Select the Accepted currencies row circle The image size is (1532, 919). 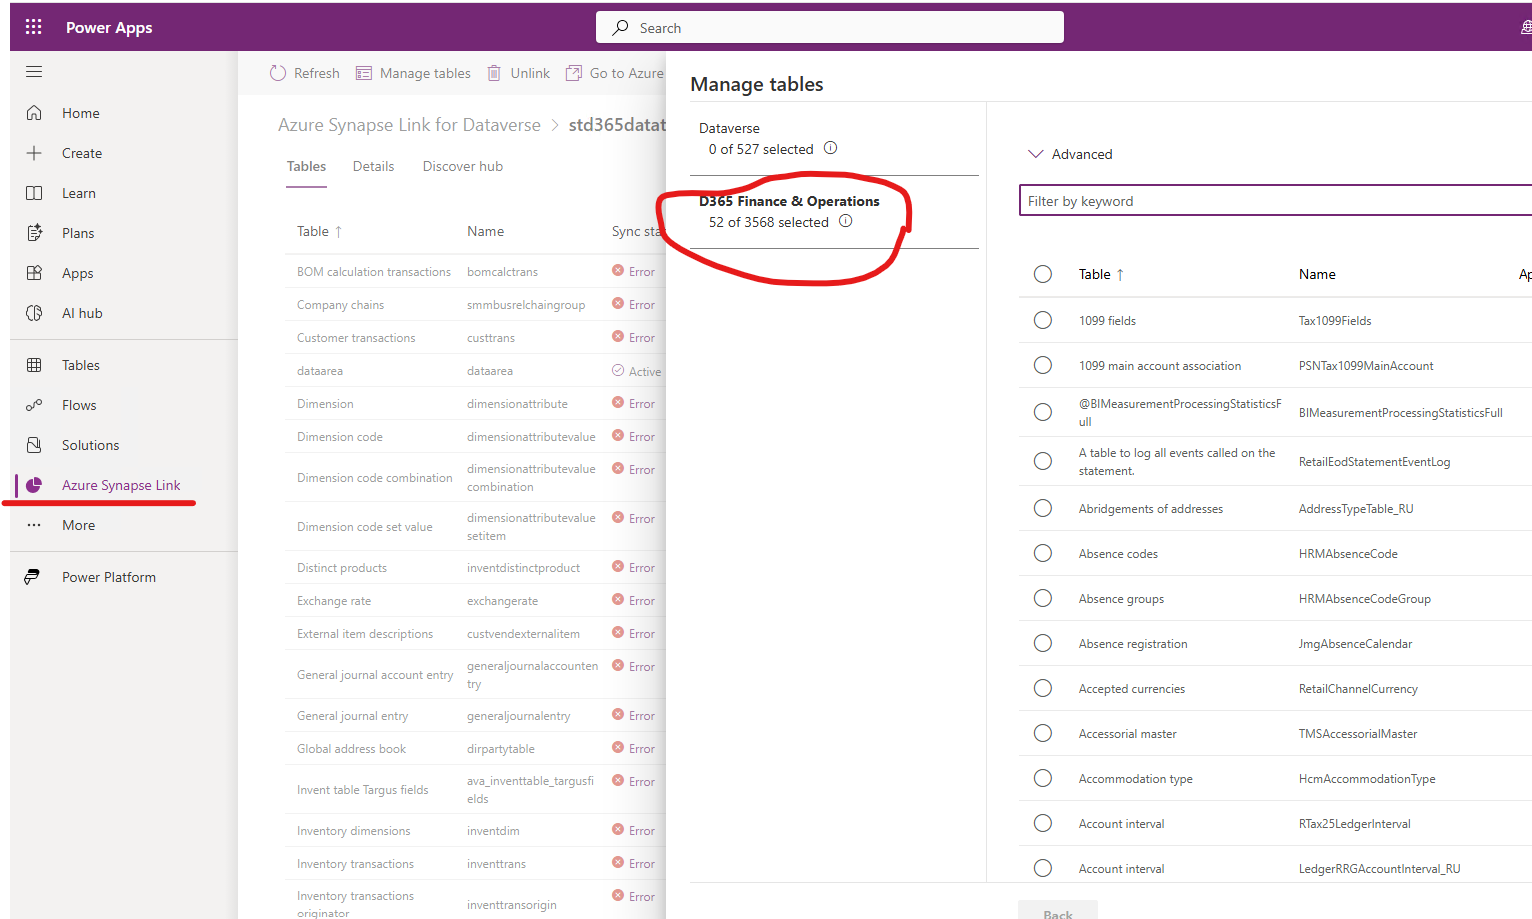[1043, 688]
